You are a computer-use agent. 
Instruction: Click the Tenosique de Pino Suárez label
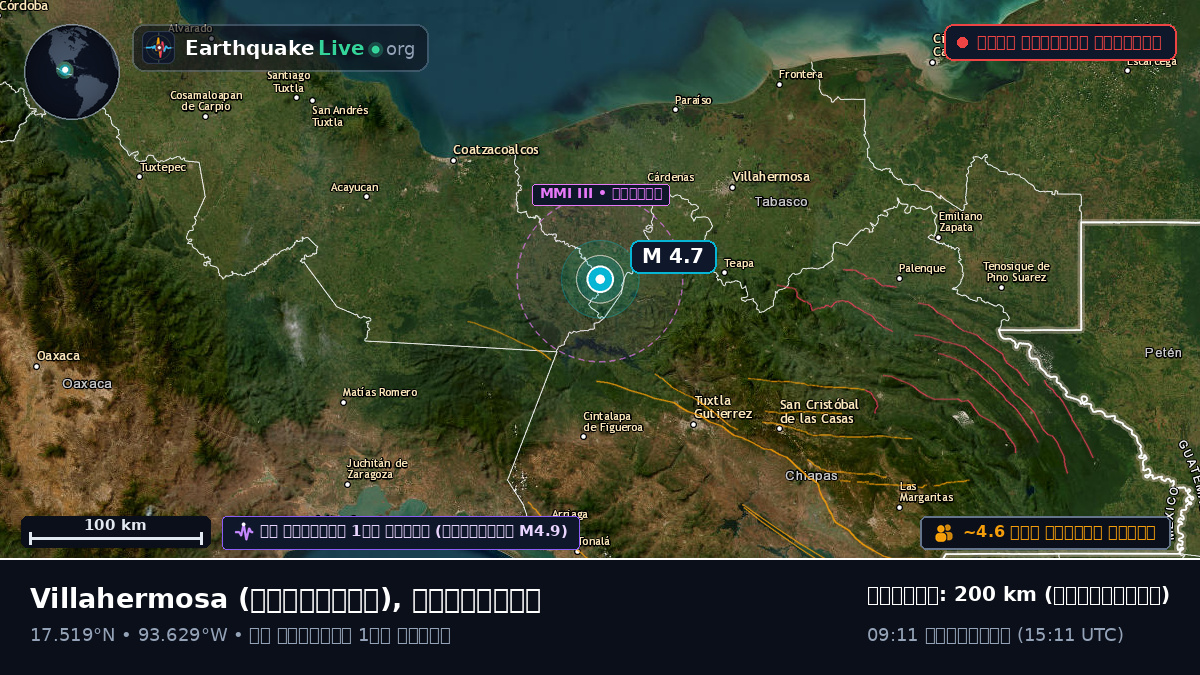click(x=1017, y=271)
